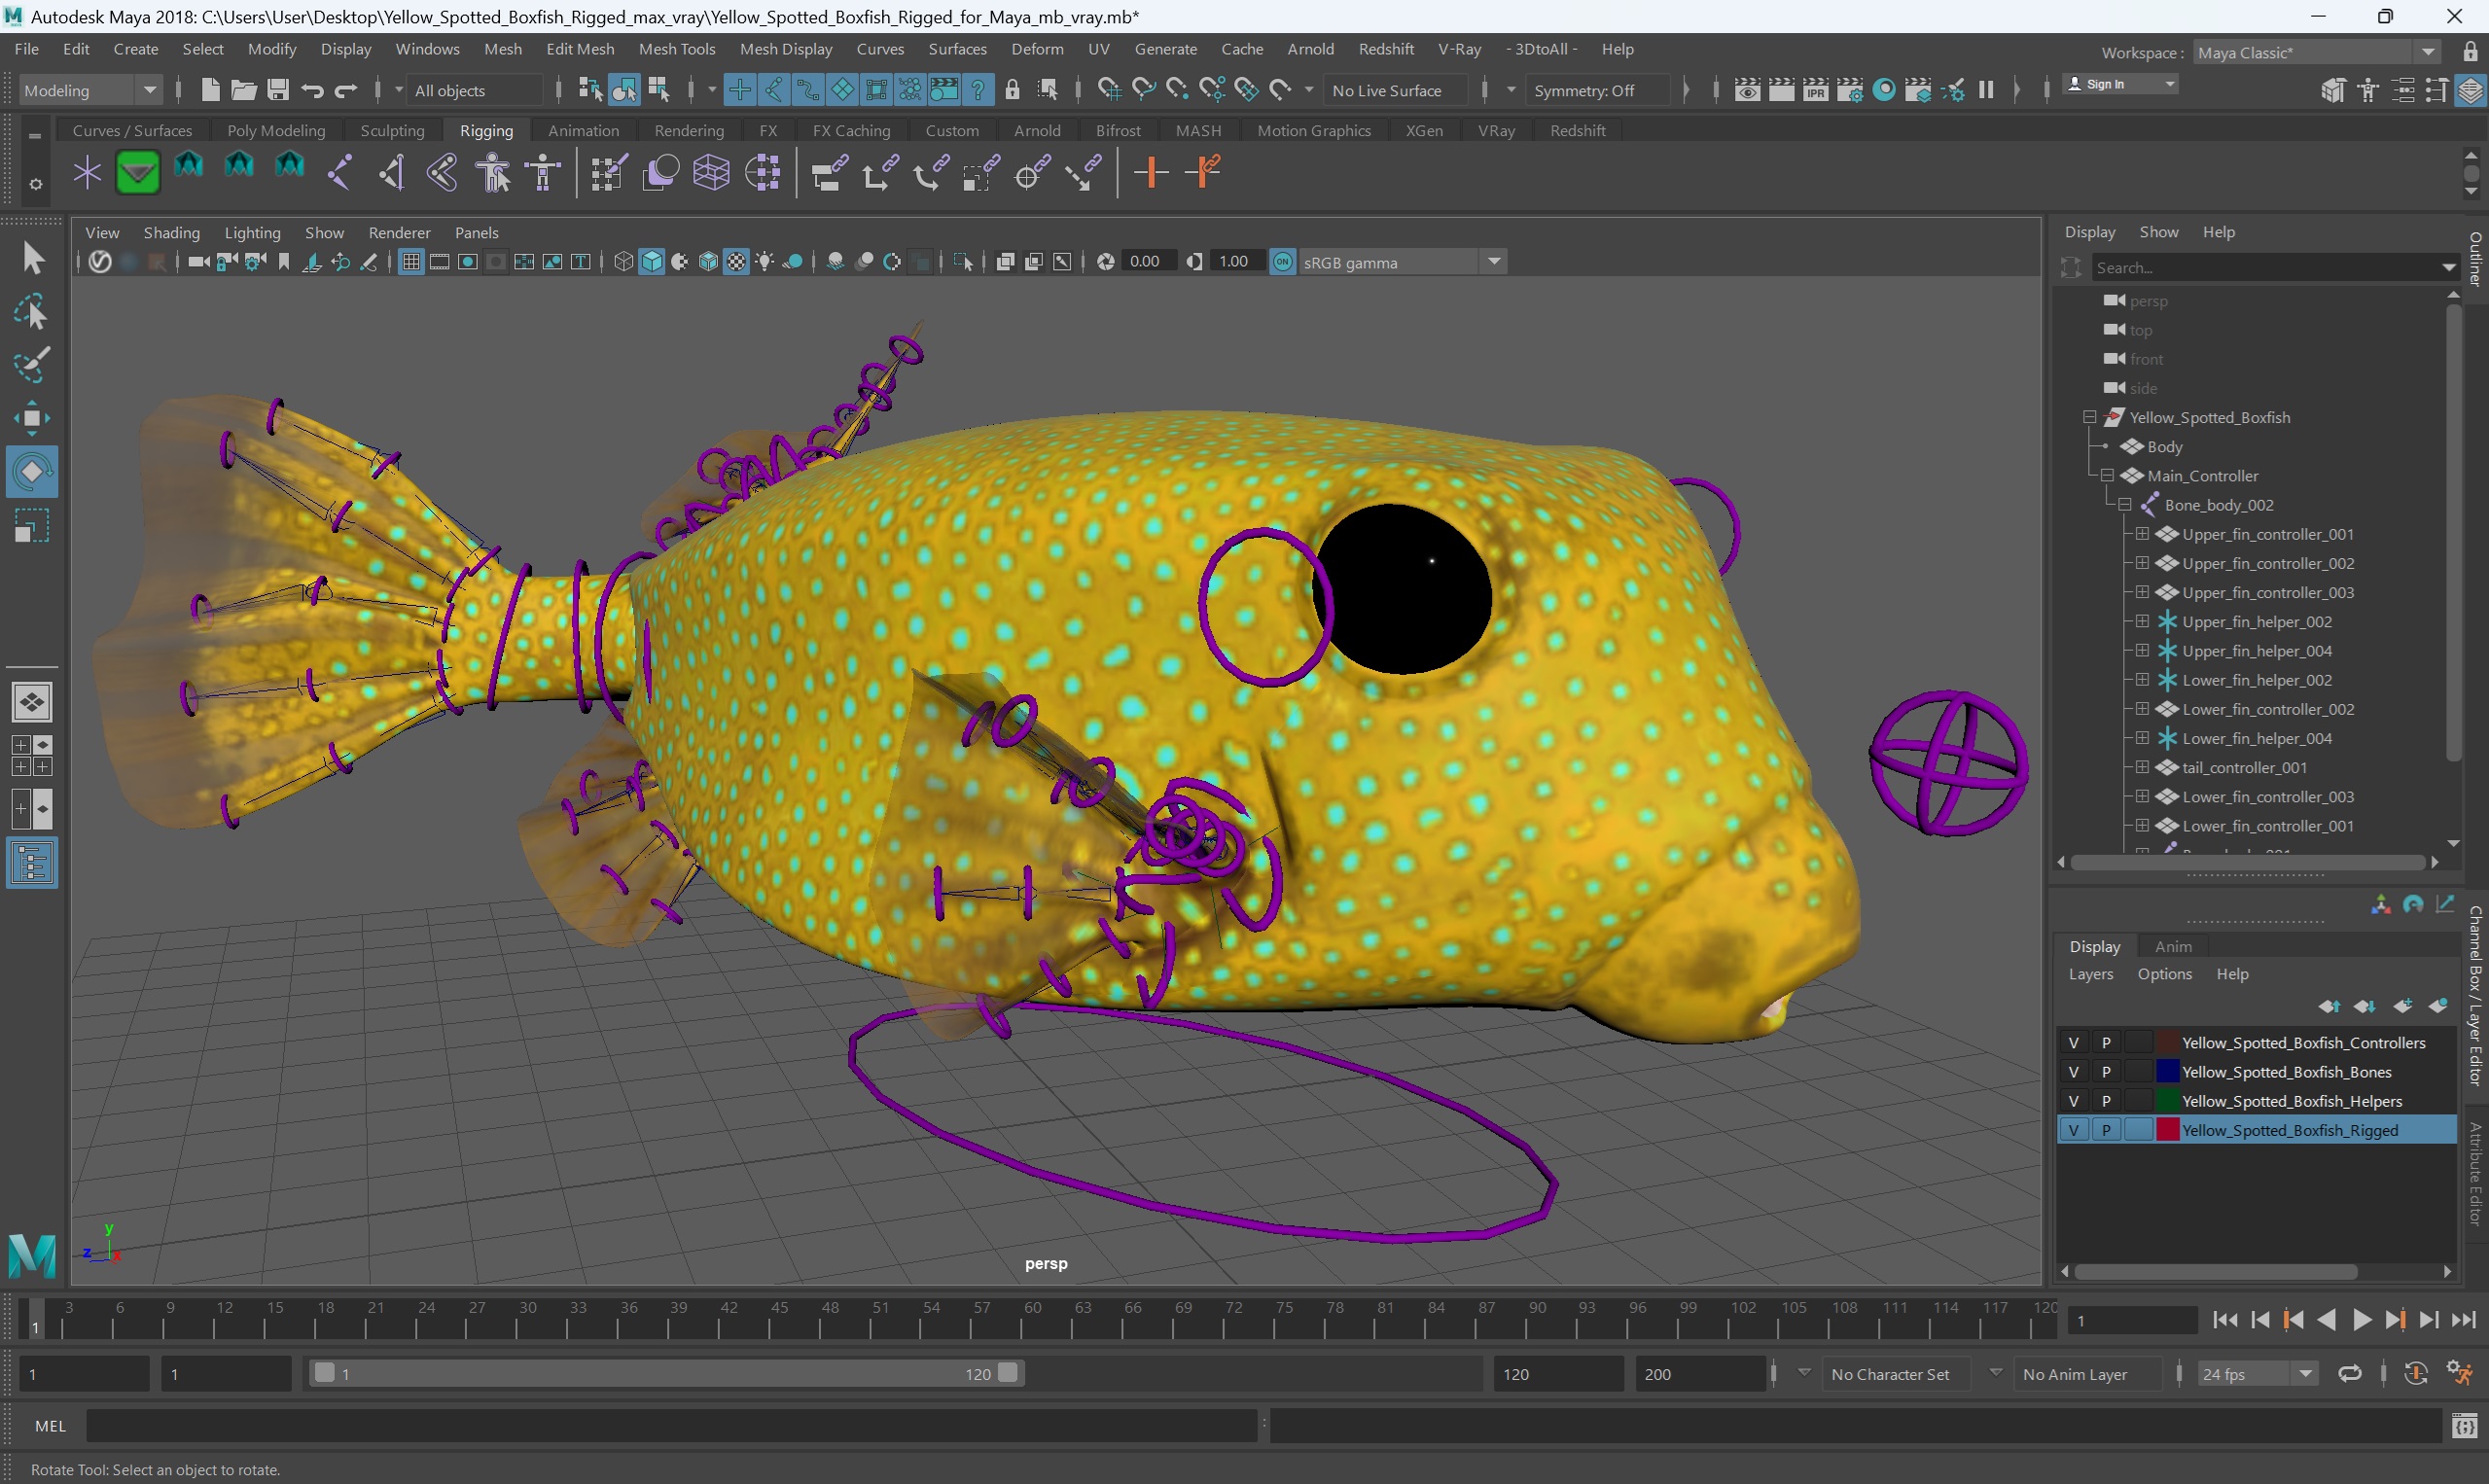Toggle visibility of Yellow_Spotted_Boxfish_Helpers layer
2489x1484 pixels.
click(x=2073, y=1100)
